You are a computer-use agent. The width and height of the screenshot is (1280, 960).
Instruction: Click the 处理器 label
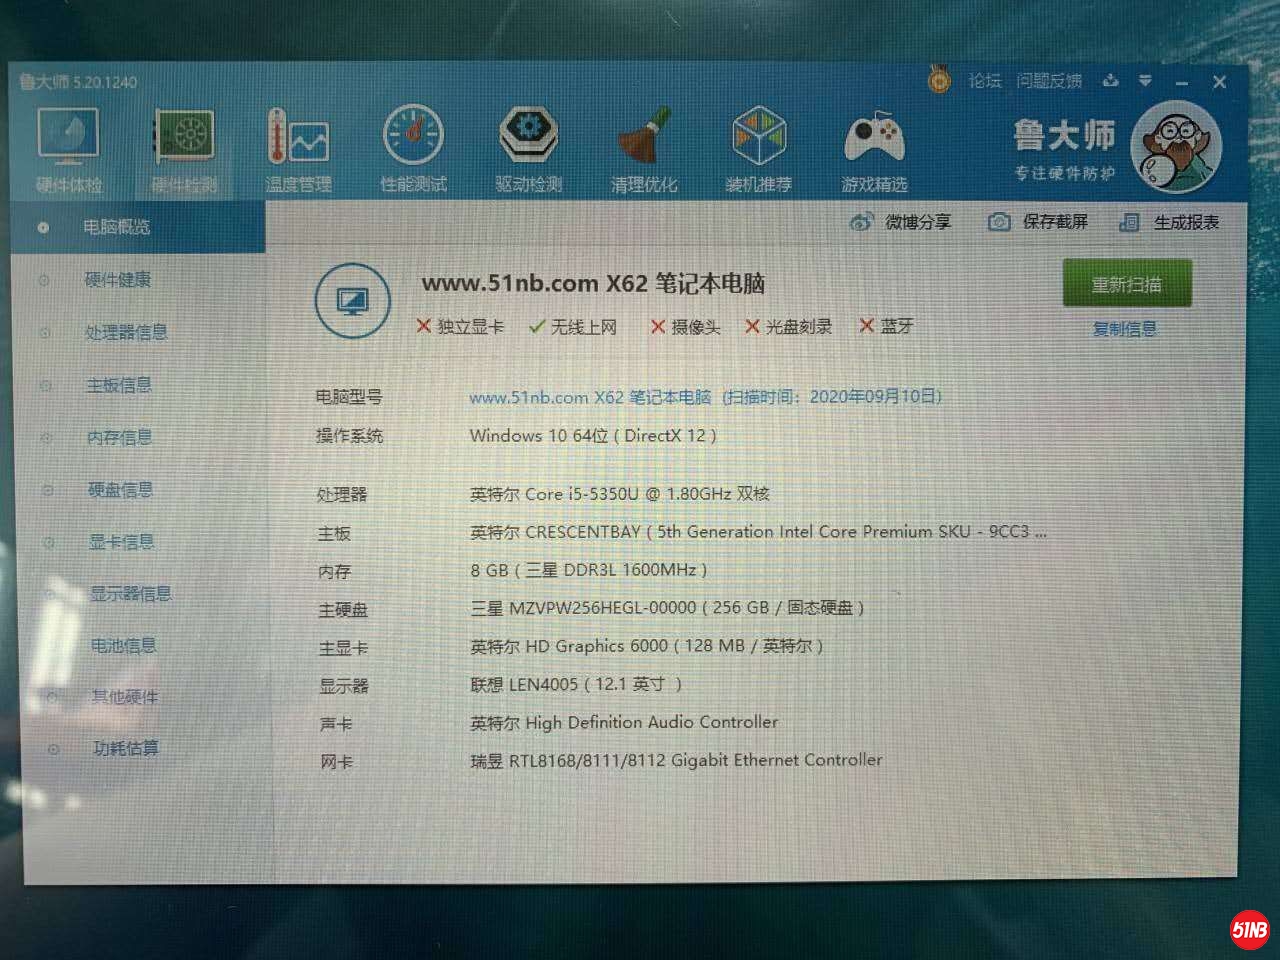click(x=342, y=494)
